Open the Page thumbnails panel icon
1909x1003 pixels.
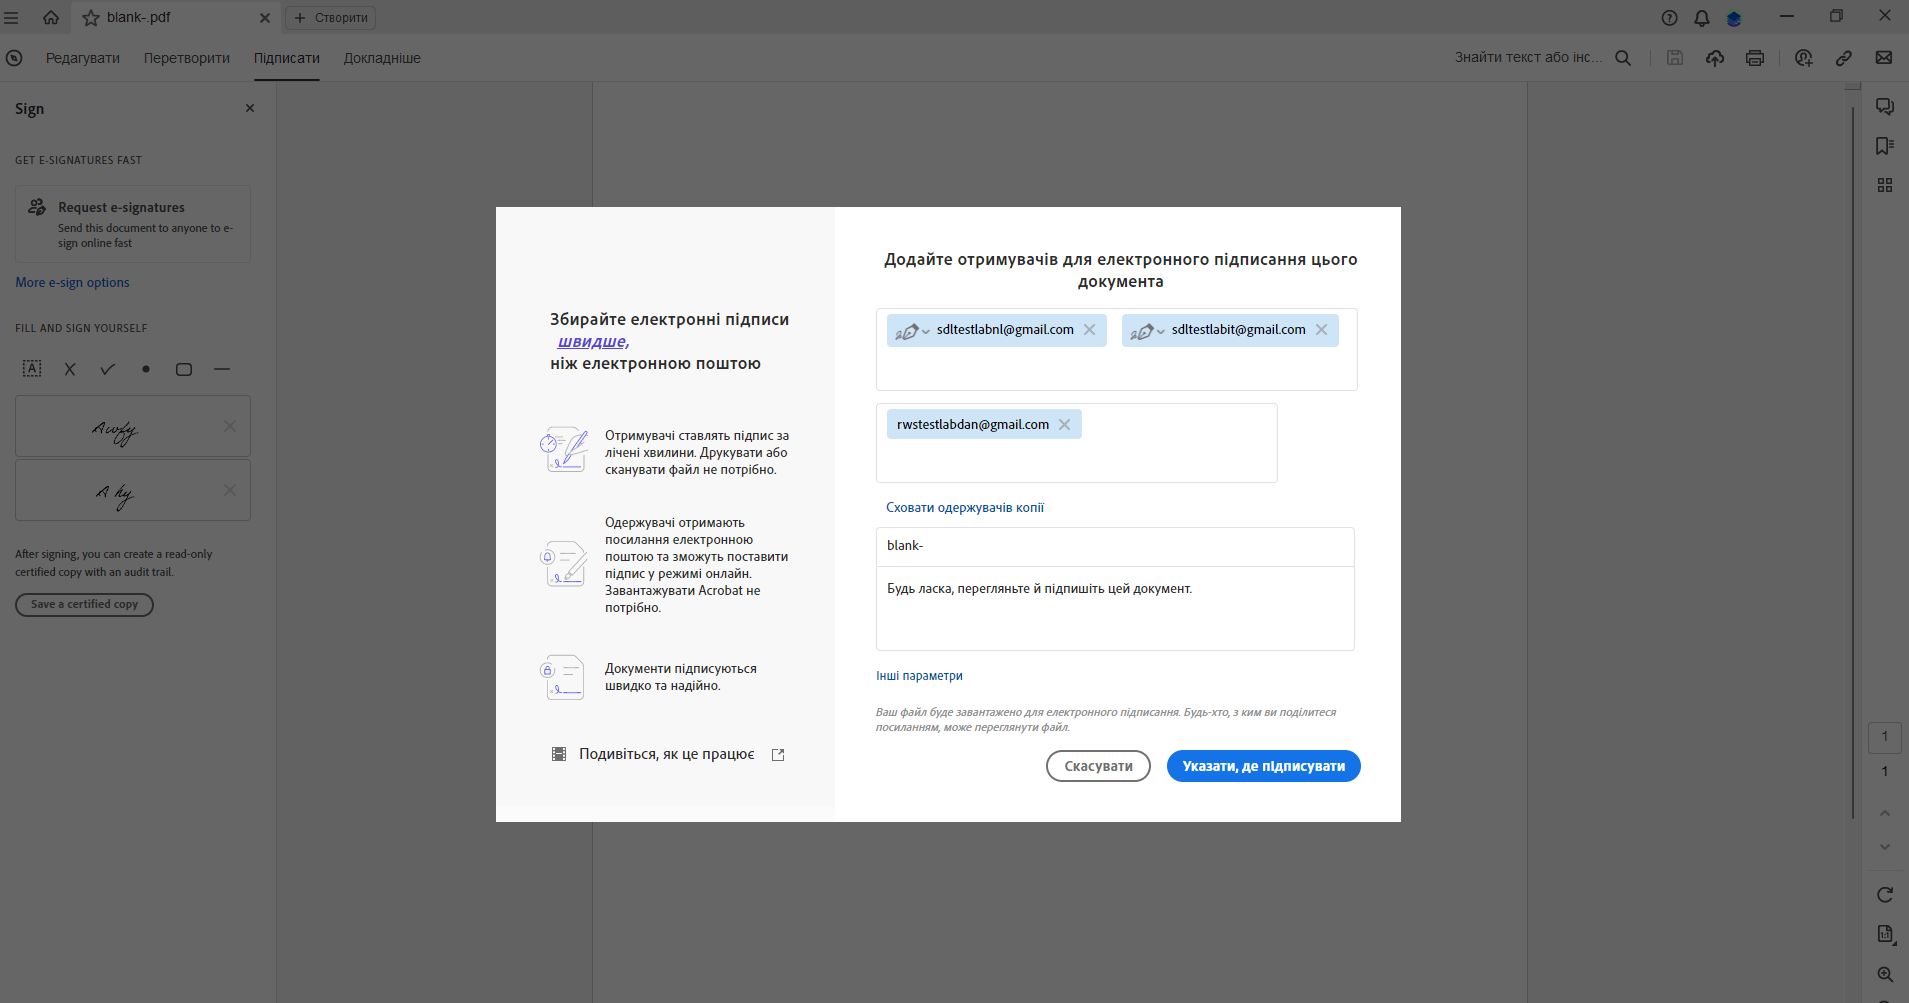[1884, 185]
